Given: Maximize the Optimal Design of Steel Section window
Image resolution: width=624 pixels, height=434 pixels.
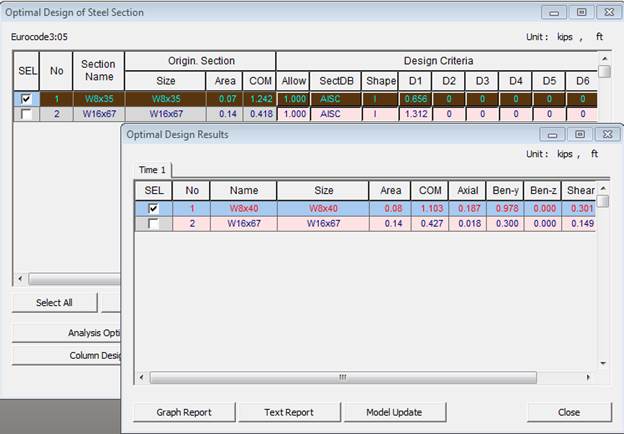Looking at the screenshot, I should coord(581,12).
